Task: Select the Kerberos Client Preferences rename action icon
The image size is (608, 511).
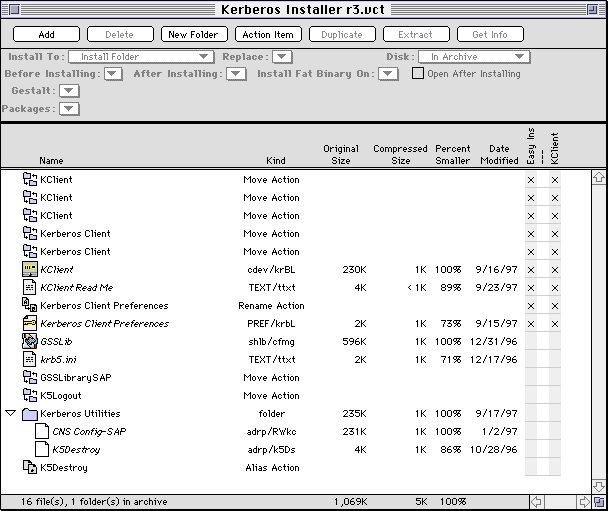Action: point(30,306)
